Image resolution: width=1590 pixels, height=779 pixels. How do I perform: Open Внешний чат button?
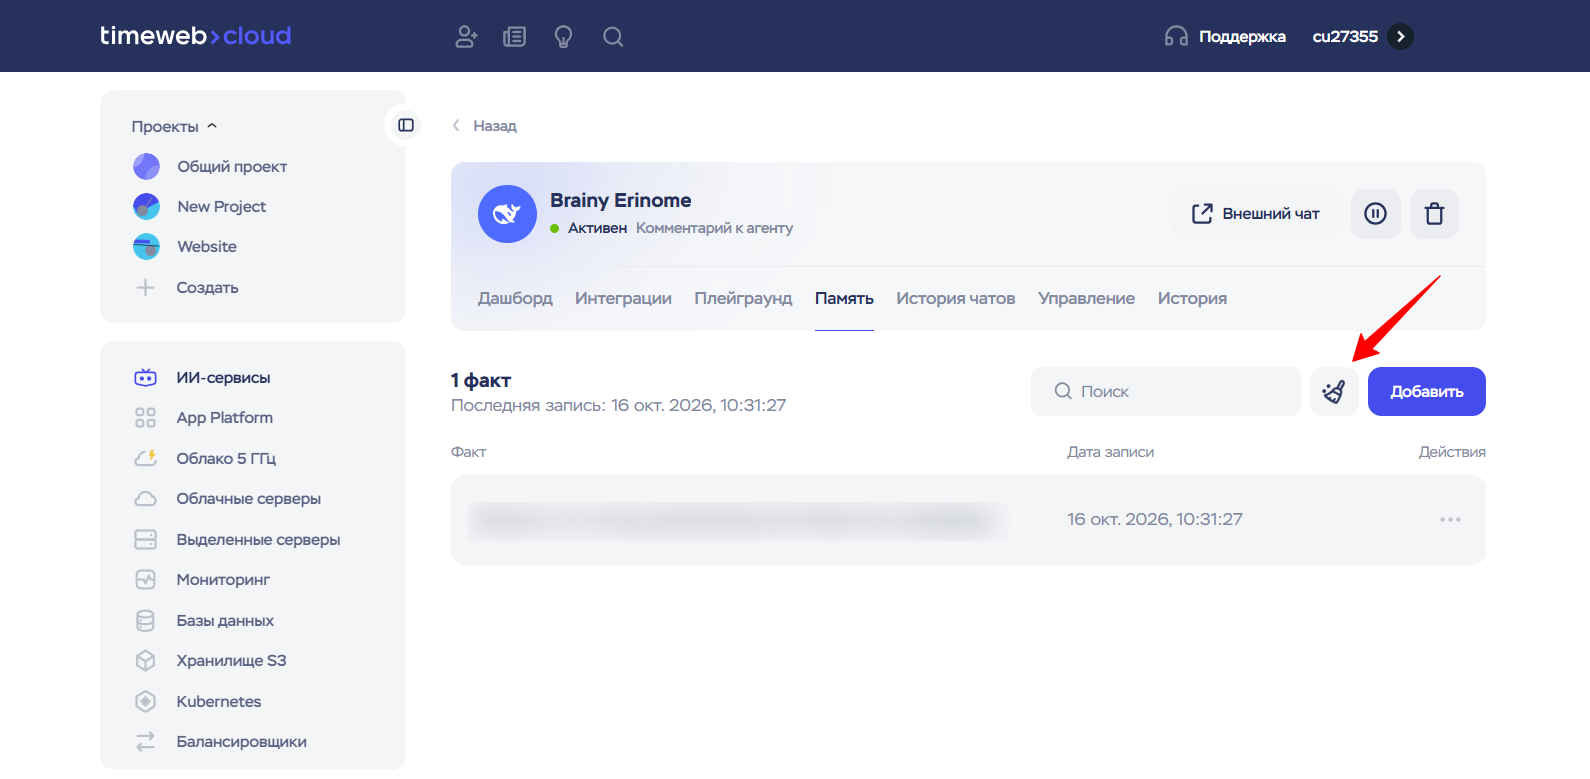click(x=1256, y=214)
